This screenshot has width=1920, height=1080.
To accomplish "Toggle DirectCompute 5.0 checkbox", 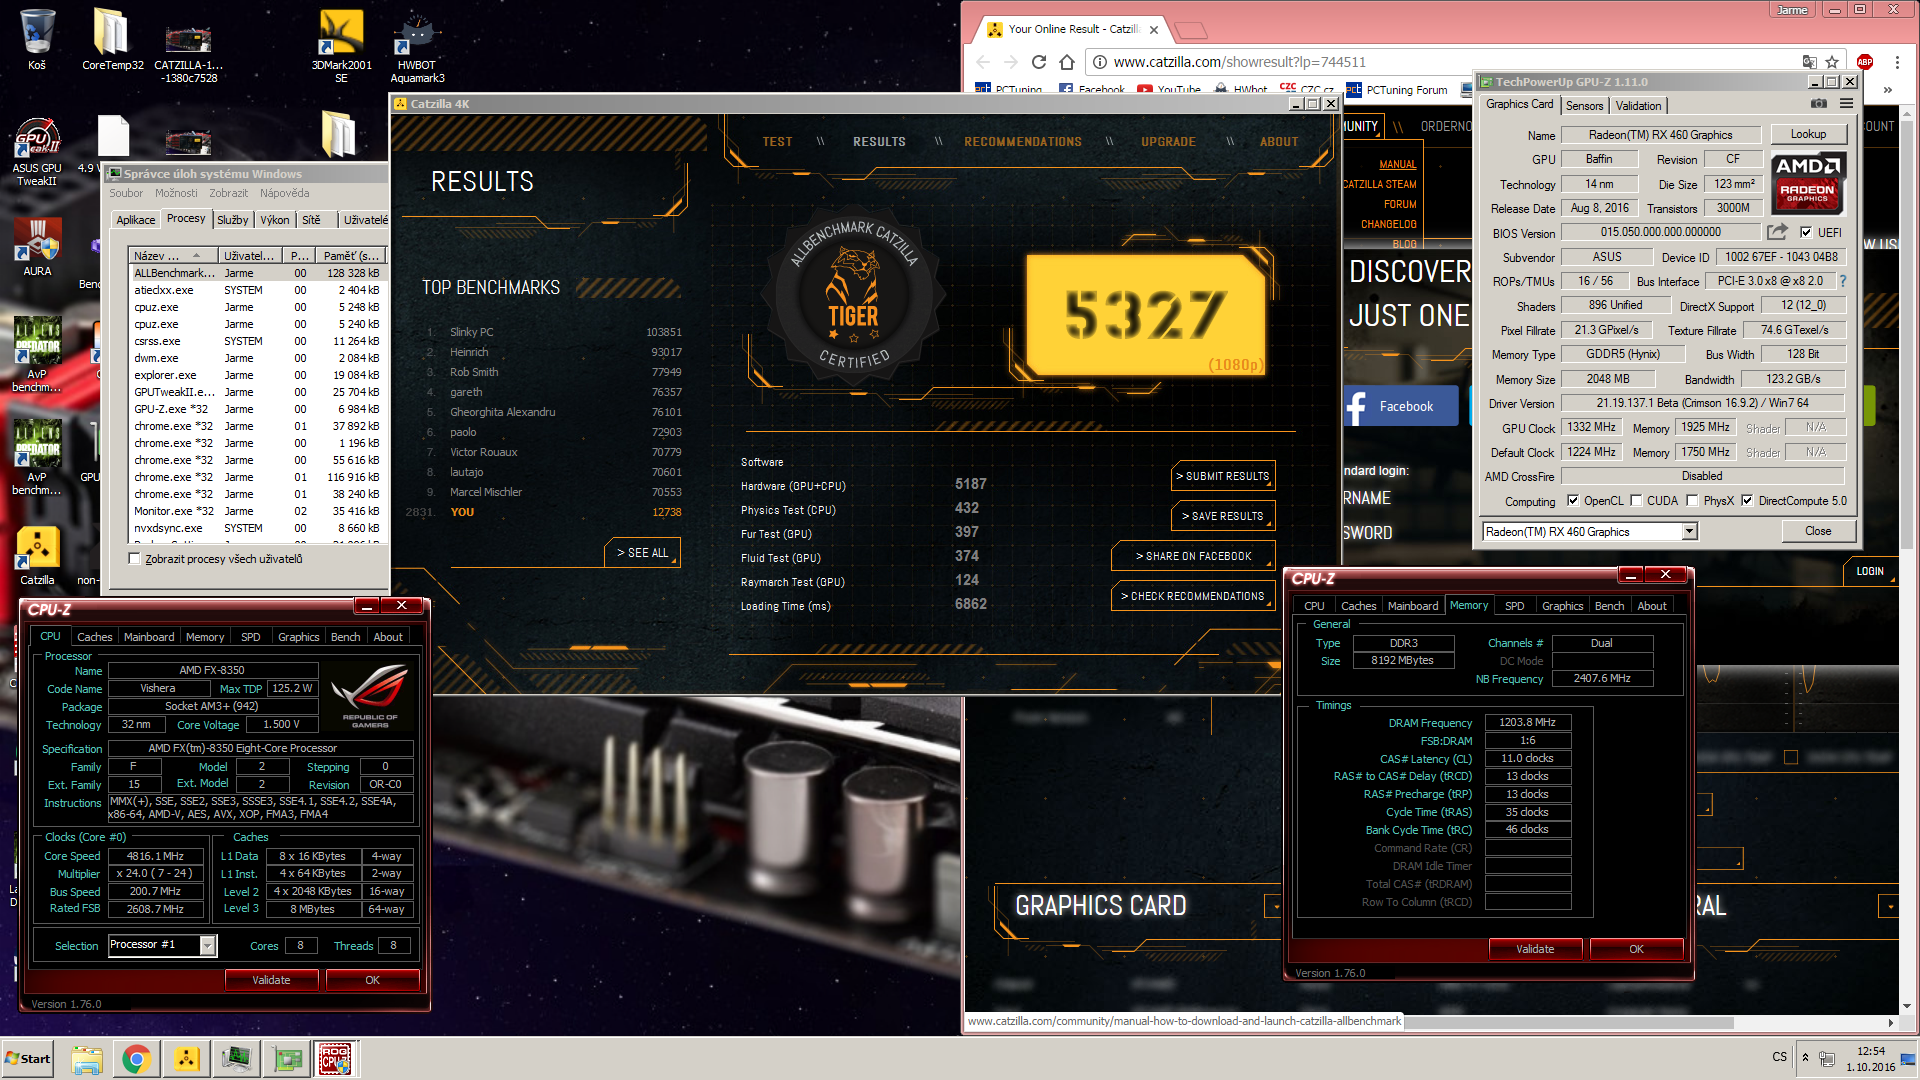I will coord(1747,501).
